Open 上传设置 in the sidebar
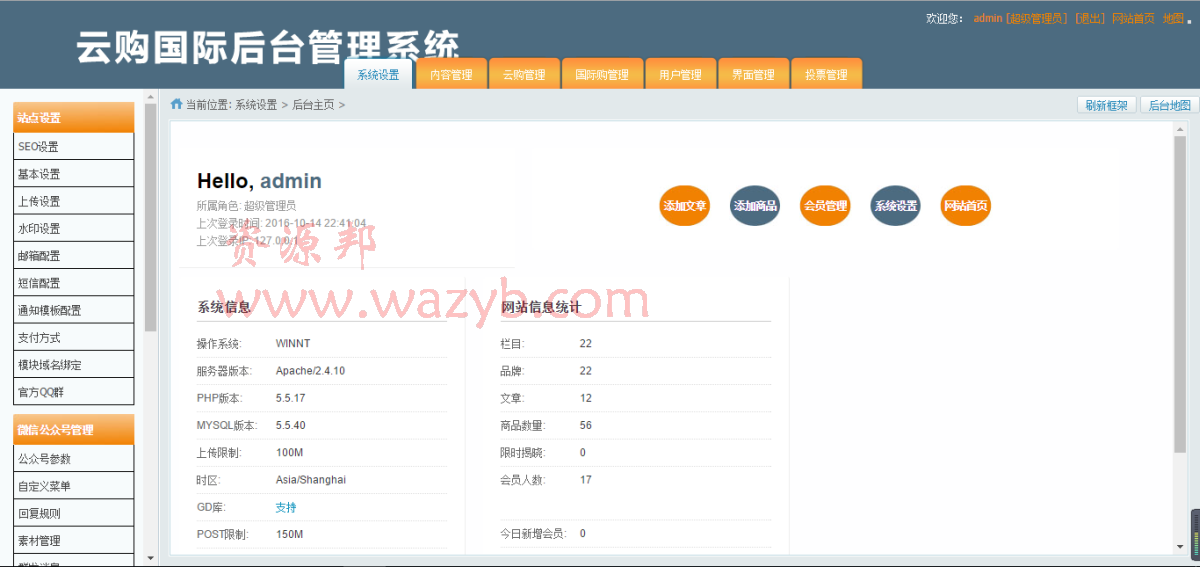Screen dimensions: 1200x567 tap(74, 201)
